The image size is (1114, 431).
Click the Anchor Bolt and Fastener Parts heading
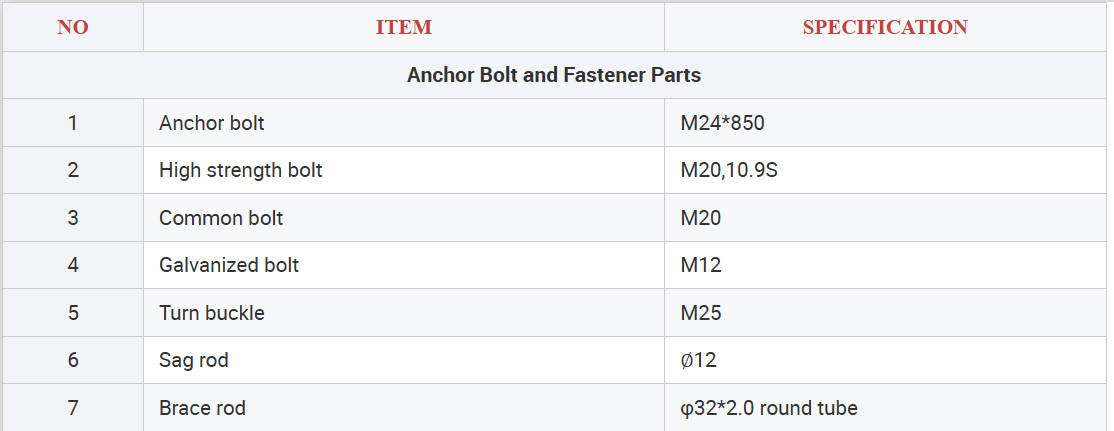(554, 75)
